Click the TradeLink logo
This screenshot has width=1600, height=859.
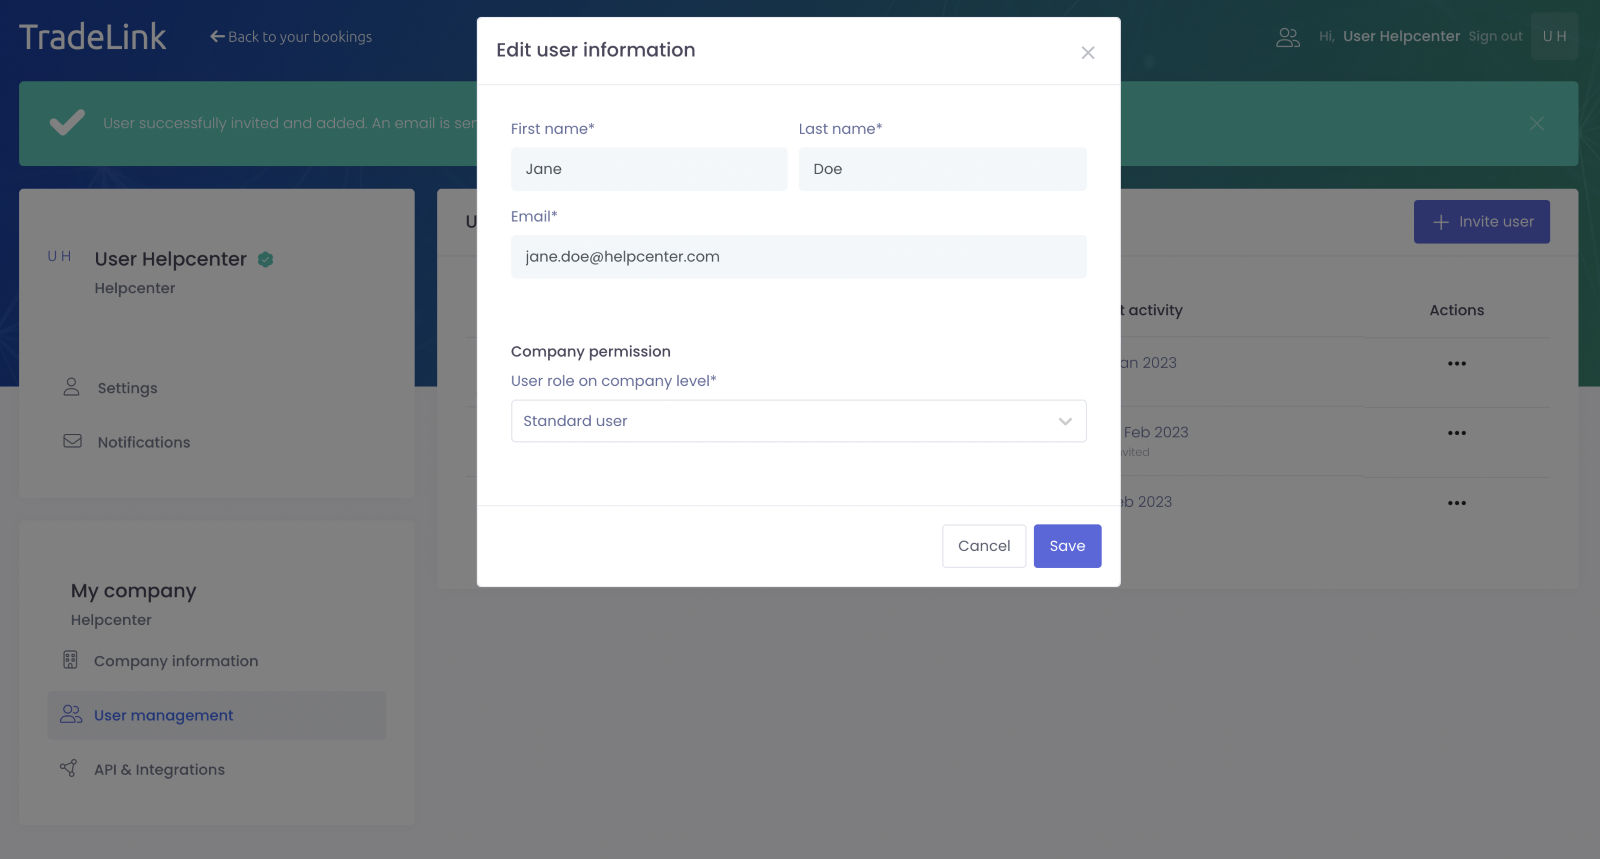tap(93, 37)
